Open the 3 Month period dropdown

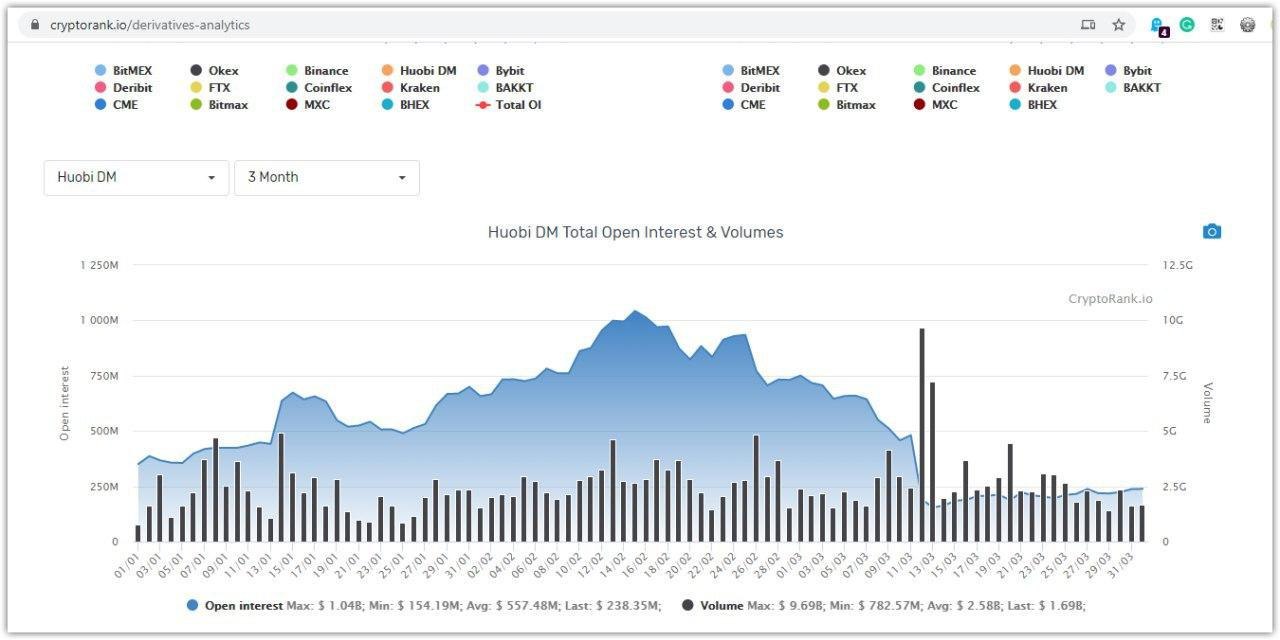point(327,177)
